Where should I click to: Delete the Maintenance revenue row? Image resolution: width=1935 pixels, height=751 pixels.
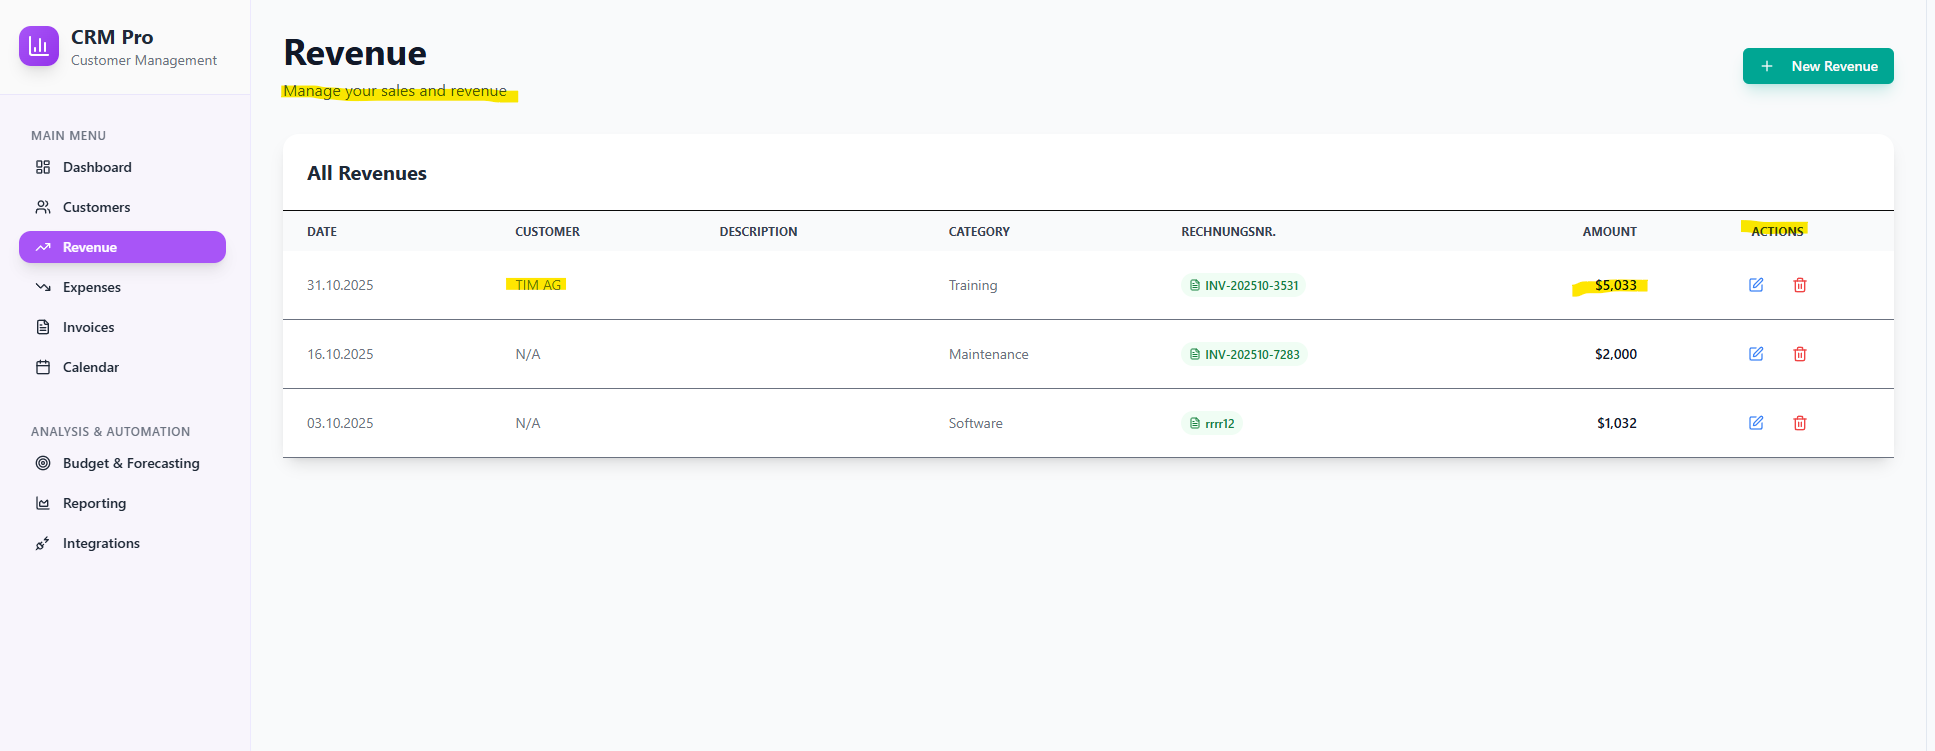pyautogui.click(x=1800, y=354)
